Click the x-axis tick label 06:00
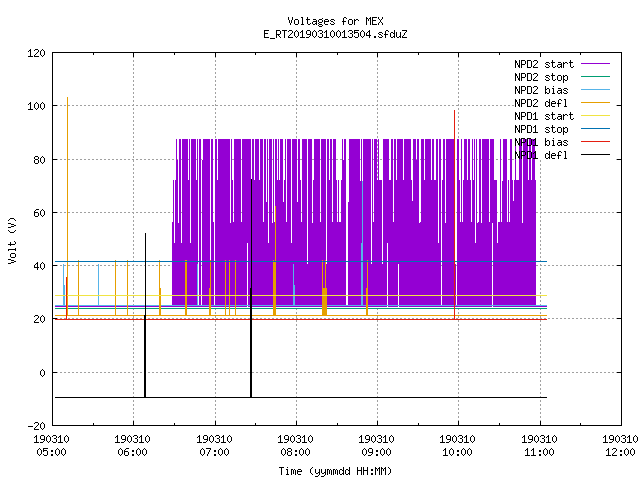 133,452
